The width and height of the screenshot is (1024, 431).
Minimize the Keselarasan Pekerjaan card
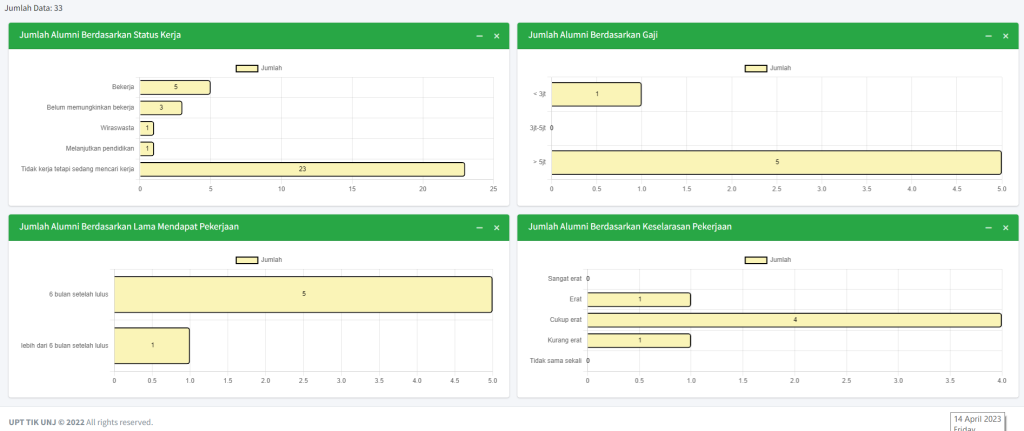[988, 228]
